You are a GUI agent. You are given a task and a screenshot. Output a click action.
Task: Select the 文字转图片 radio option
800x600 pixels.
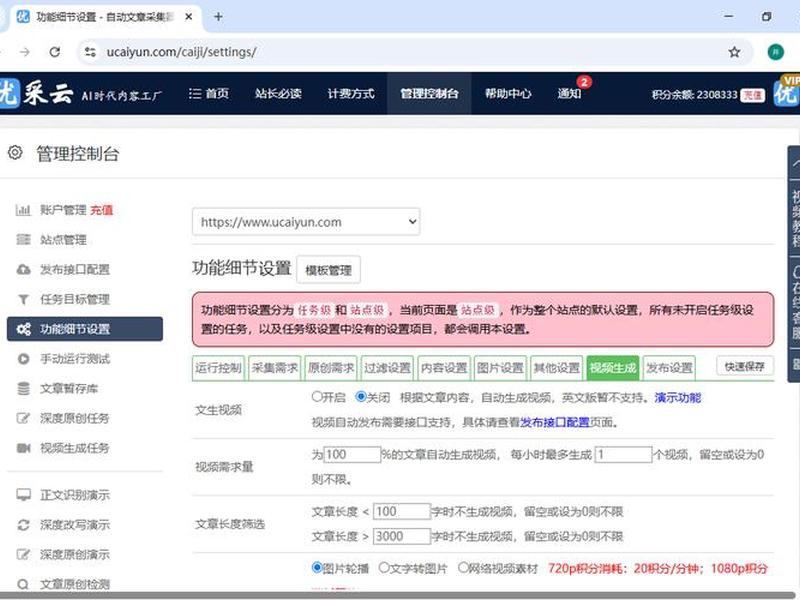(x=384, y=567)
